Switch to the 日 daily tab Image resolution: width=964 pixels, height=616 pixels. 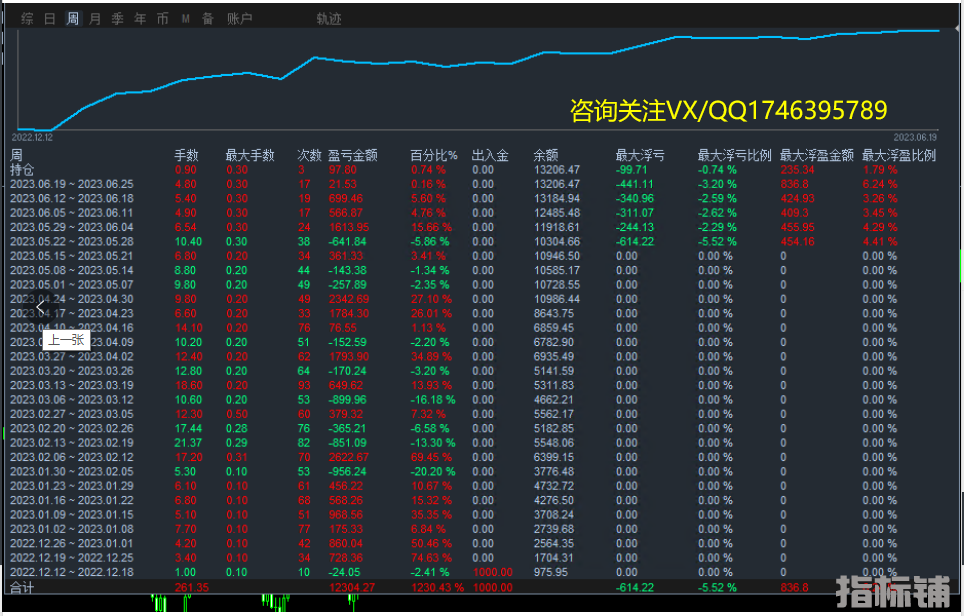[x=50, y=19]
